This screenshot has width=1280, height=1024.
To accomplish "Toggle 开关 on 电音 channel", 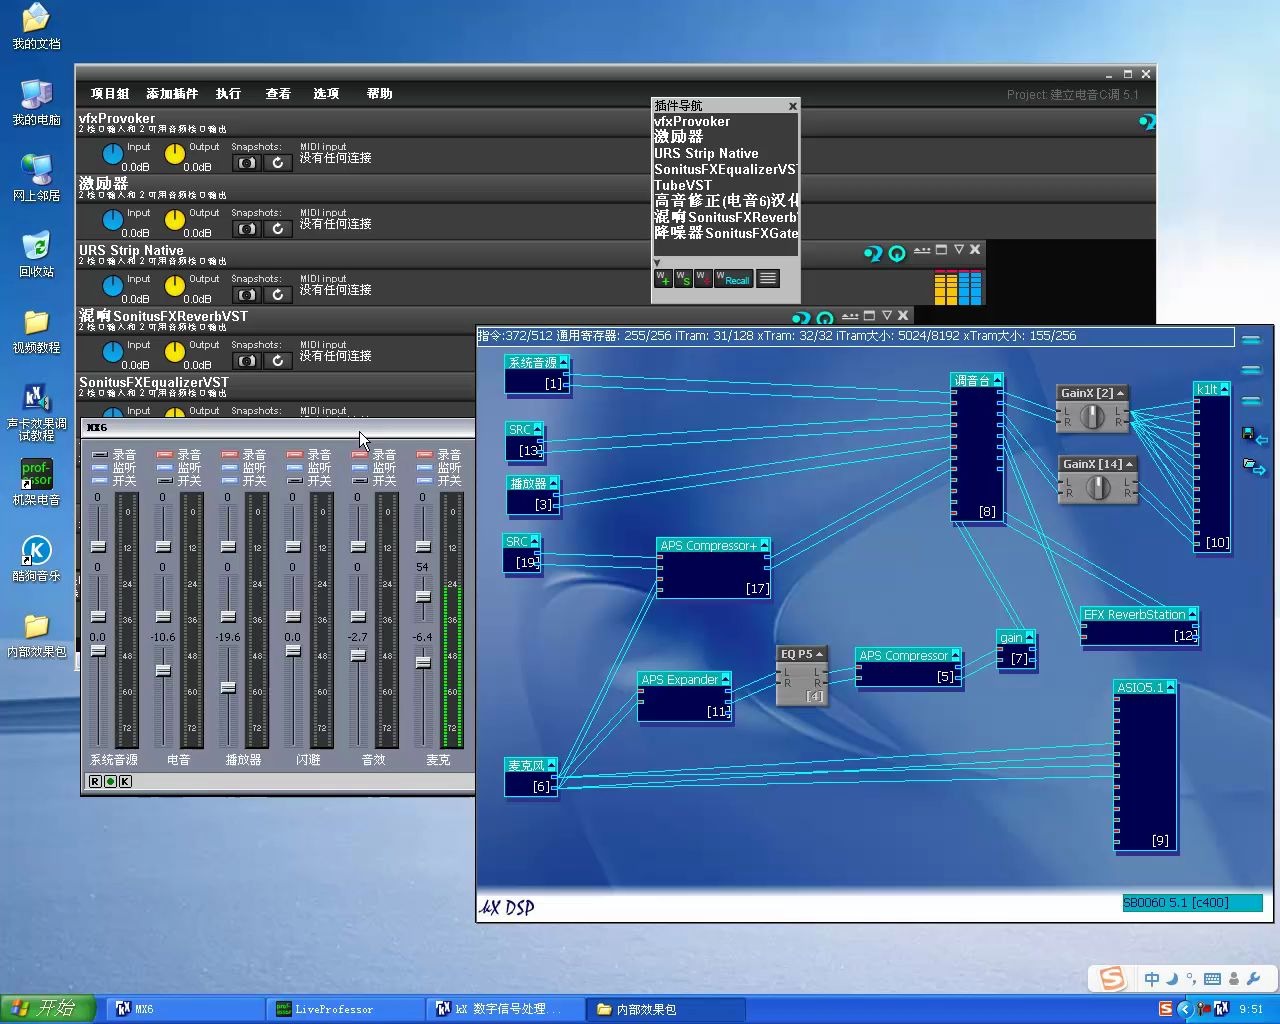I will (165, 481).
